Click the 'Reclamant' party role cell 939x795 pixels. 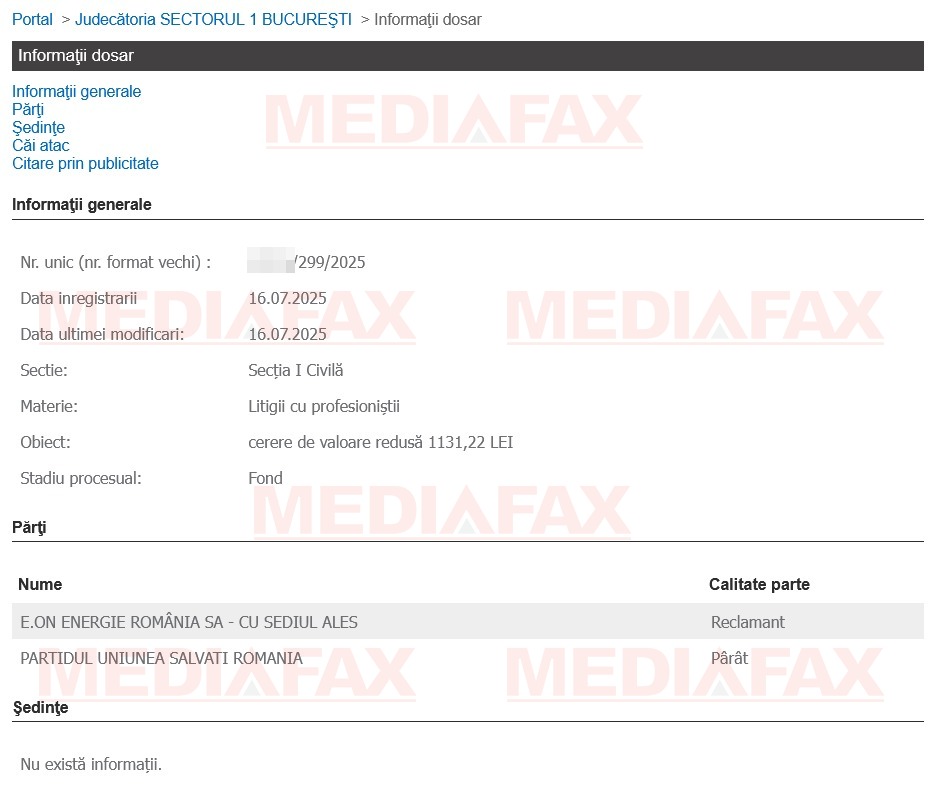(x=748, y=623)
